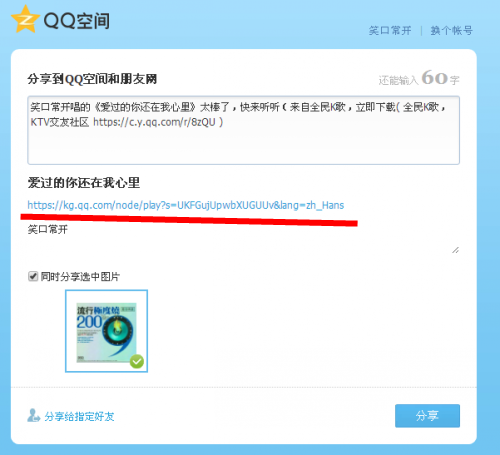The image size is (500, 455).
Task: Click the 同时分享选中图片 label text
Action: tap(80, 277)
